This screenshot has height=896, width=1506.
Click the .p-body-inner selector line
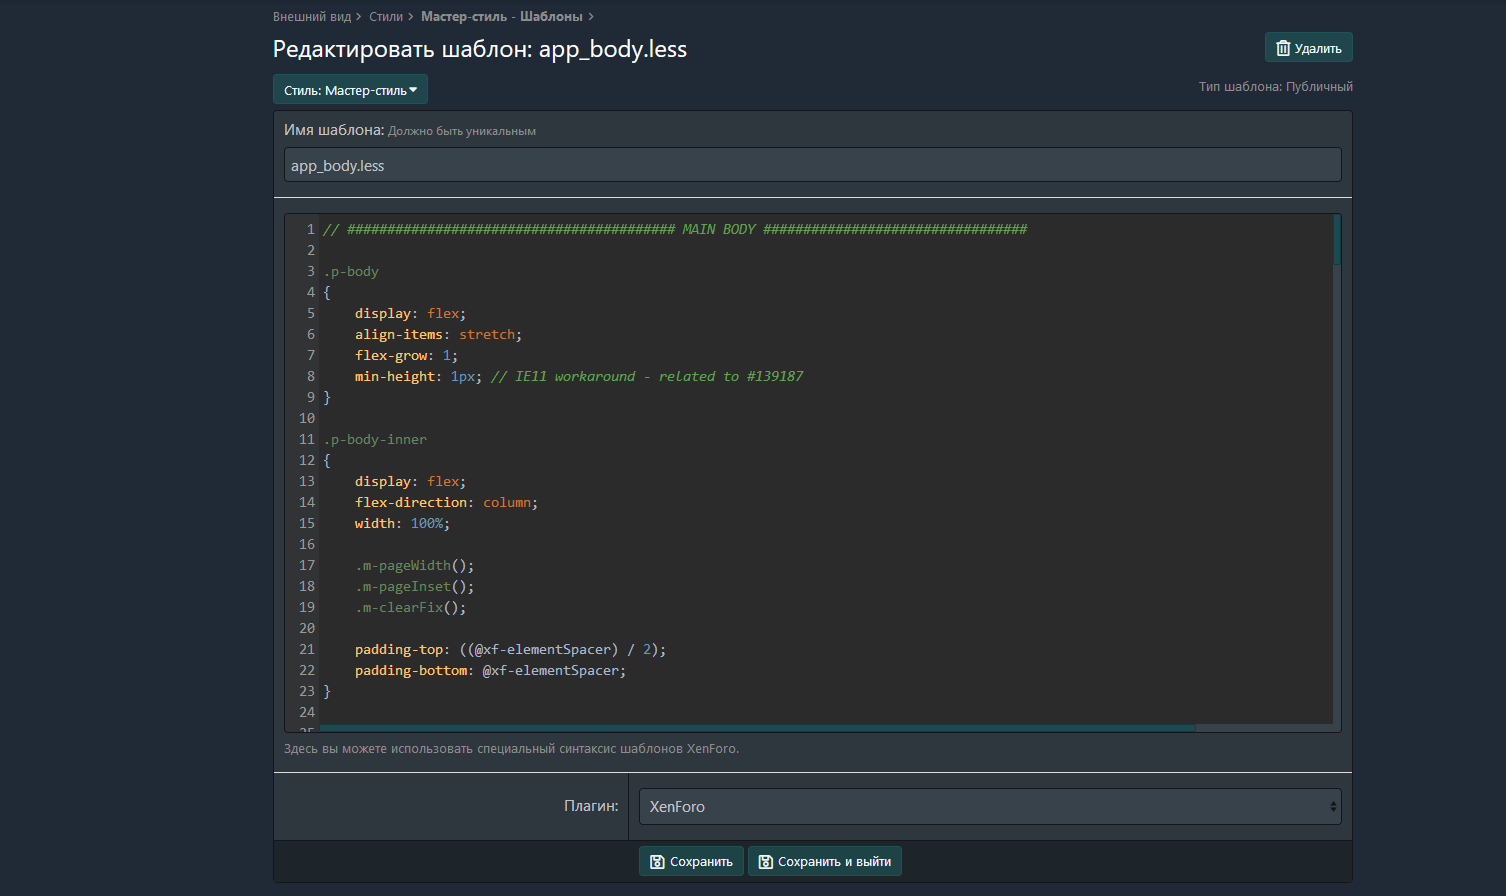click(375, 439)
